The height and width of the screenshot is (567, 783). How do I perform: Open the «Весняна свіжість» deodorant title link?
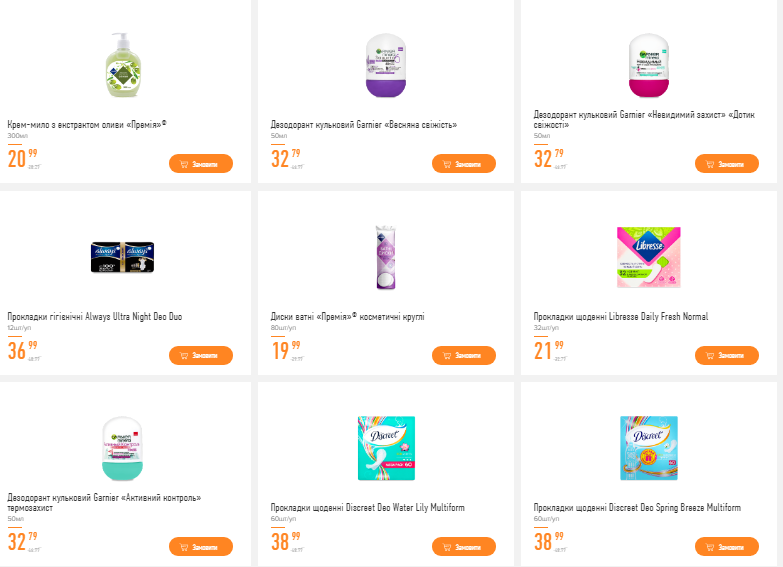tap(363, 125)
